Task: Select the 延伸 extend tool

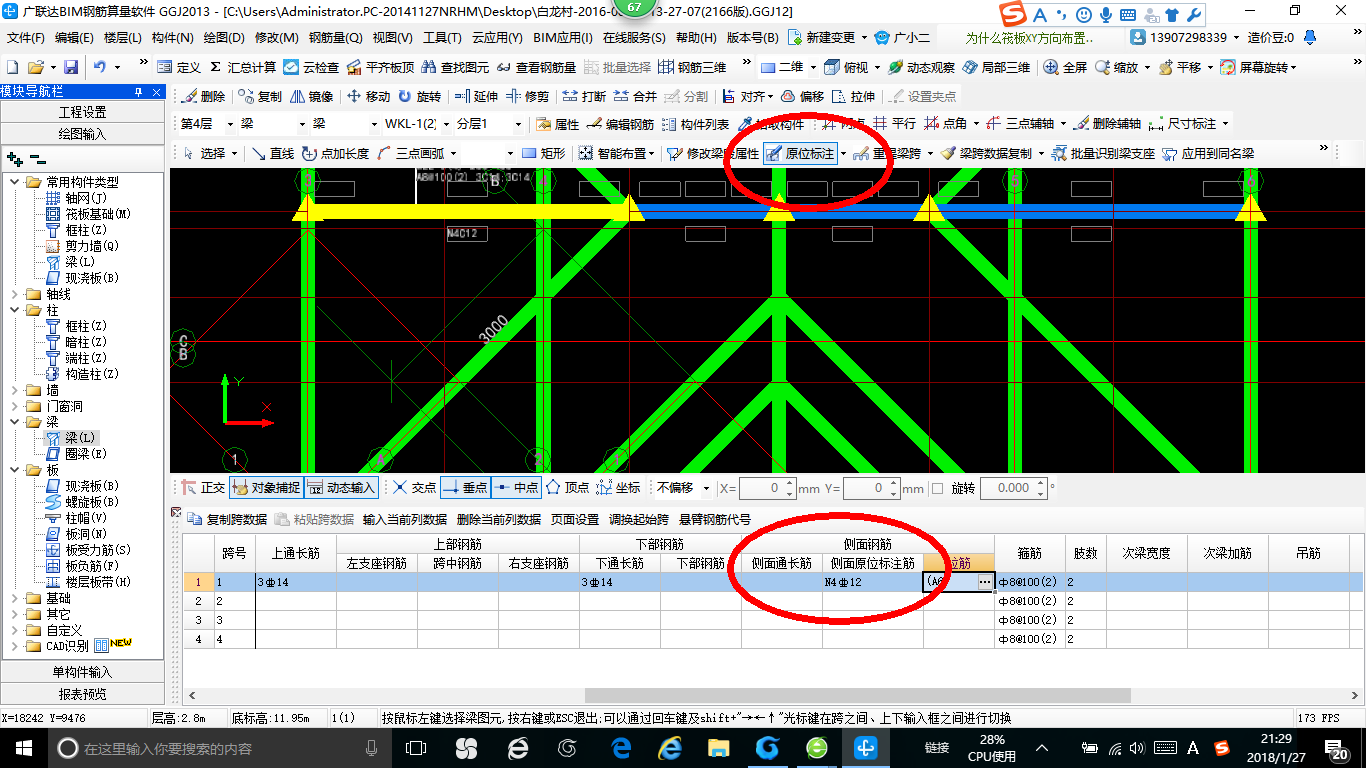Action: [x=476, y=96]
